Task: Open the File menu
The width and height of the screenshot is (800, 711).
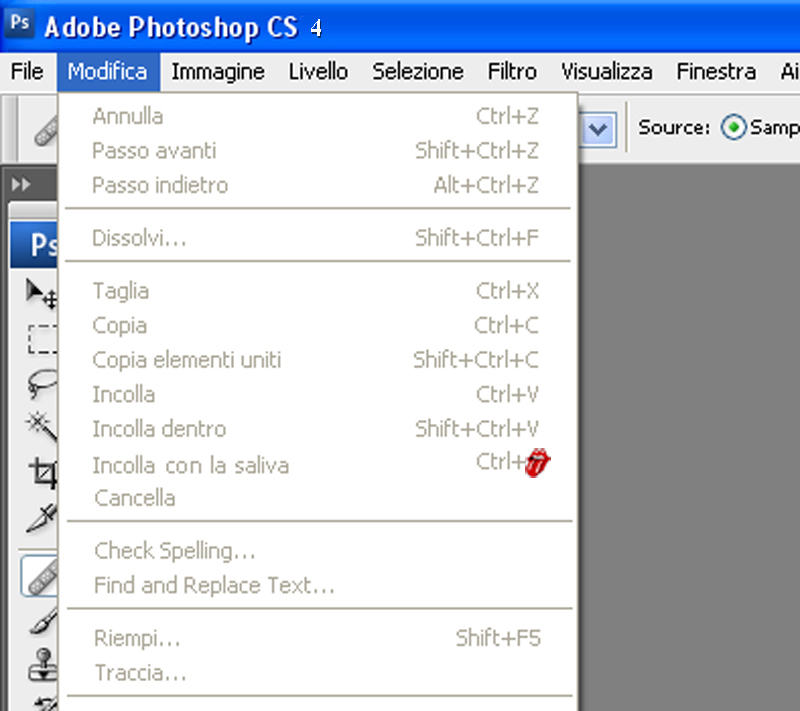Action: (27, 71)
